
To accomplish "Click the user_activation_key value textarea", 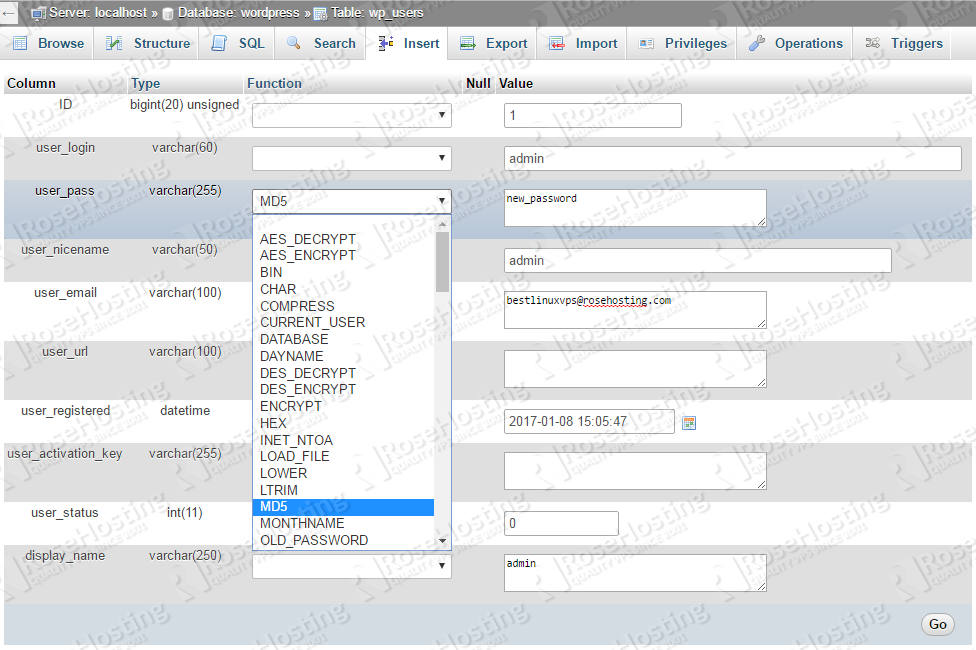I will 635,471.
